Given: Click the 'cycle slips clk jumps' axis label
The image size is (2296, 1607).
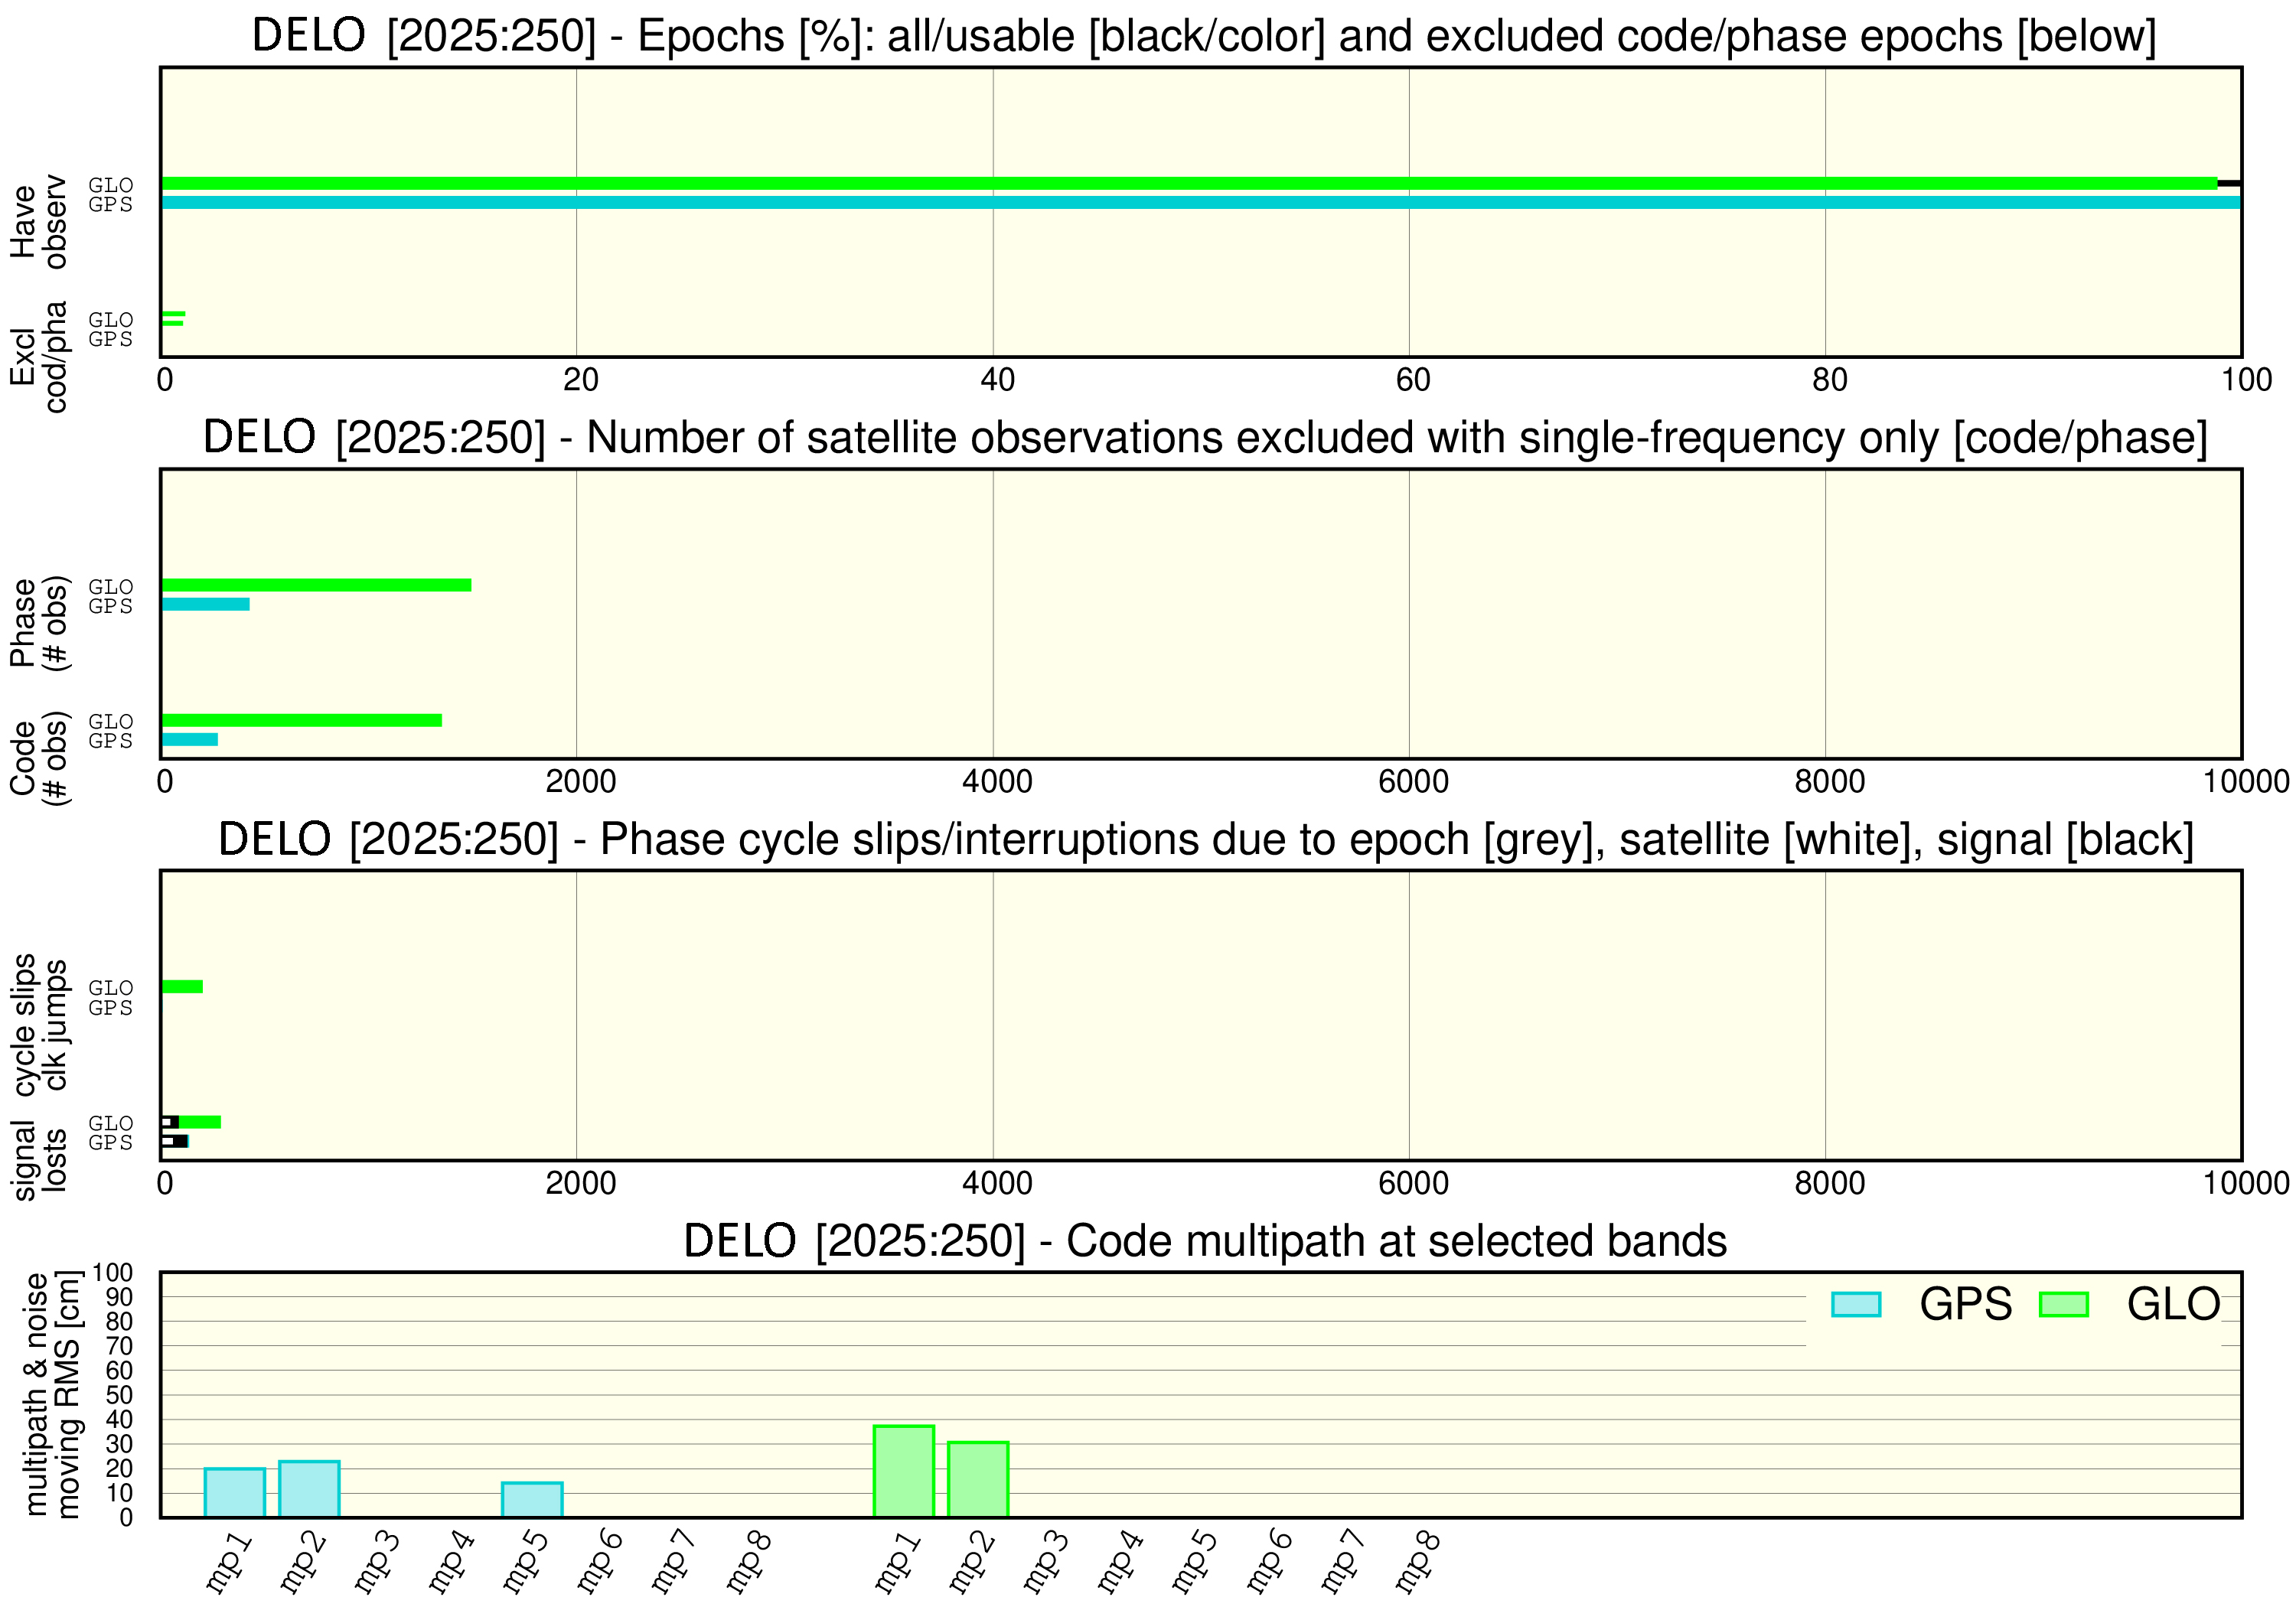Looking at the screenshot, I should point(40,1025).
